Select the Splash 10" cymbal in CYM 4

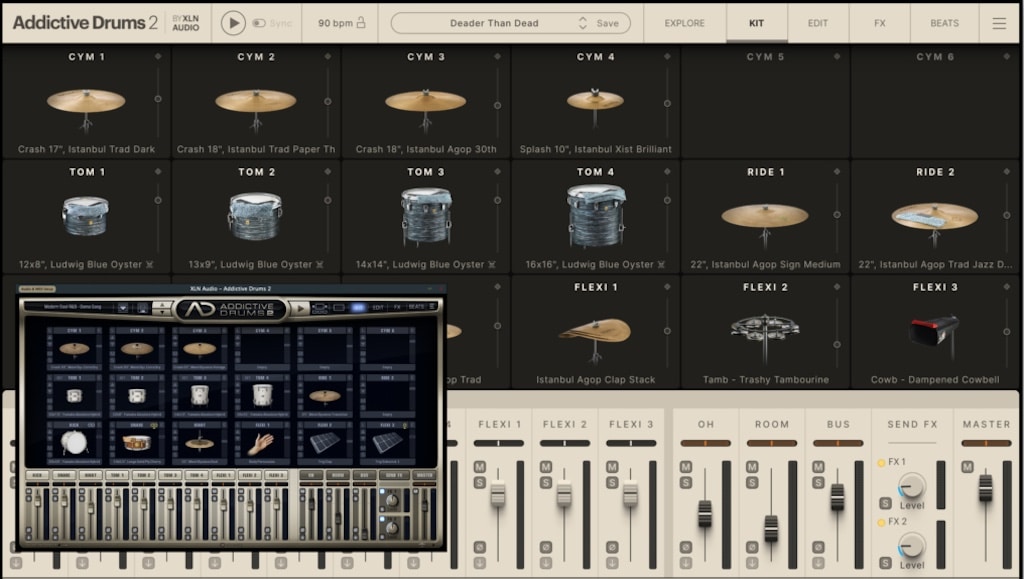pyautogui.click(x=595, y=107)
